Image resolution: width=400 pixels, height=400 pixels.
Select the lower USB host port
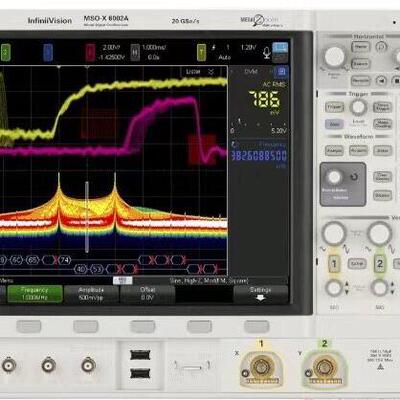pos(140,373)
